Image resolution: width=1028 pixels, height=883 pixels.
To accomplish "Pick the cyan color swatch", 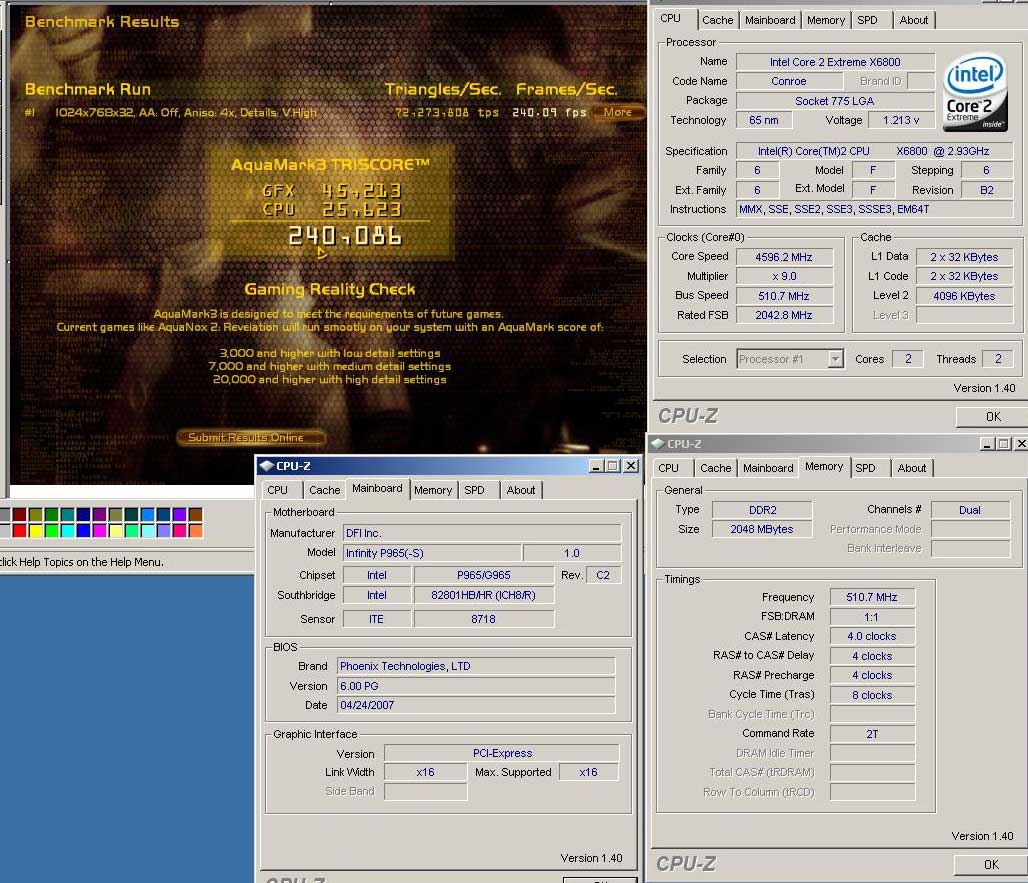I will point(67,530).
